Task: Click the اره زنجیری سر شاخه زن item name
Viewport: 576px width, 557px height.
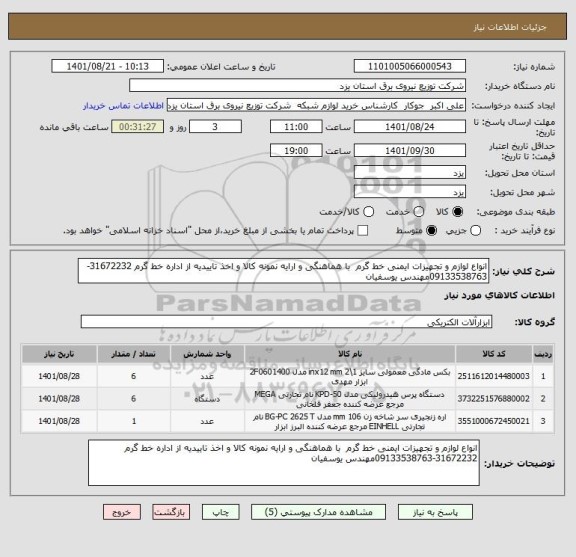Action: tap(350, 421)
